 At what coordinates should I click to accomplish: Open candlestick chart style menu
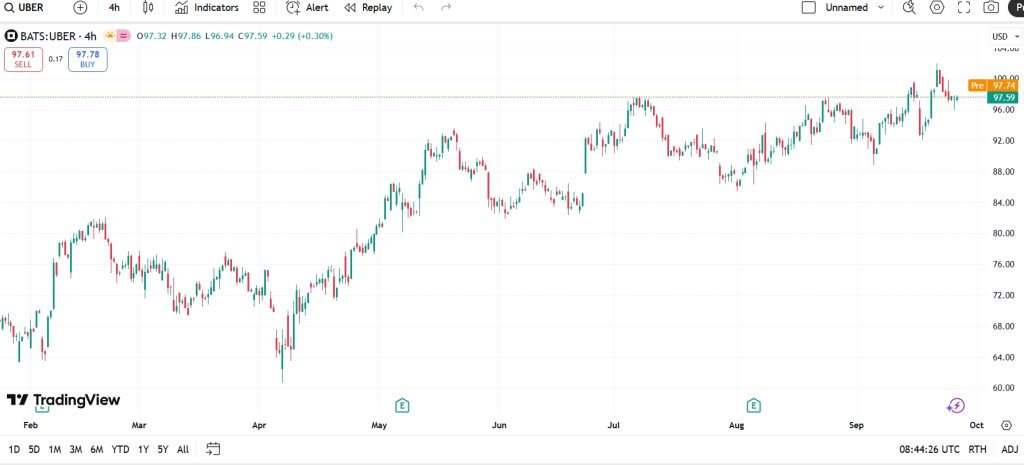click(x=148, y=8)
